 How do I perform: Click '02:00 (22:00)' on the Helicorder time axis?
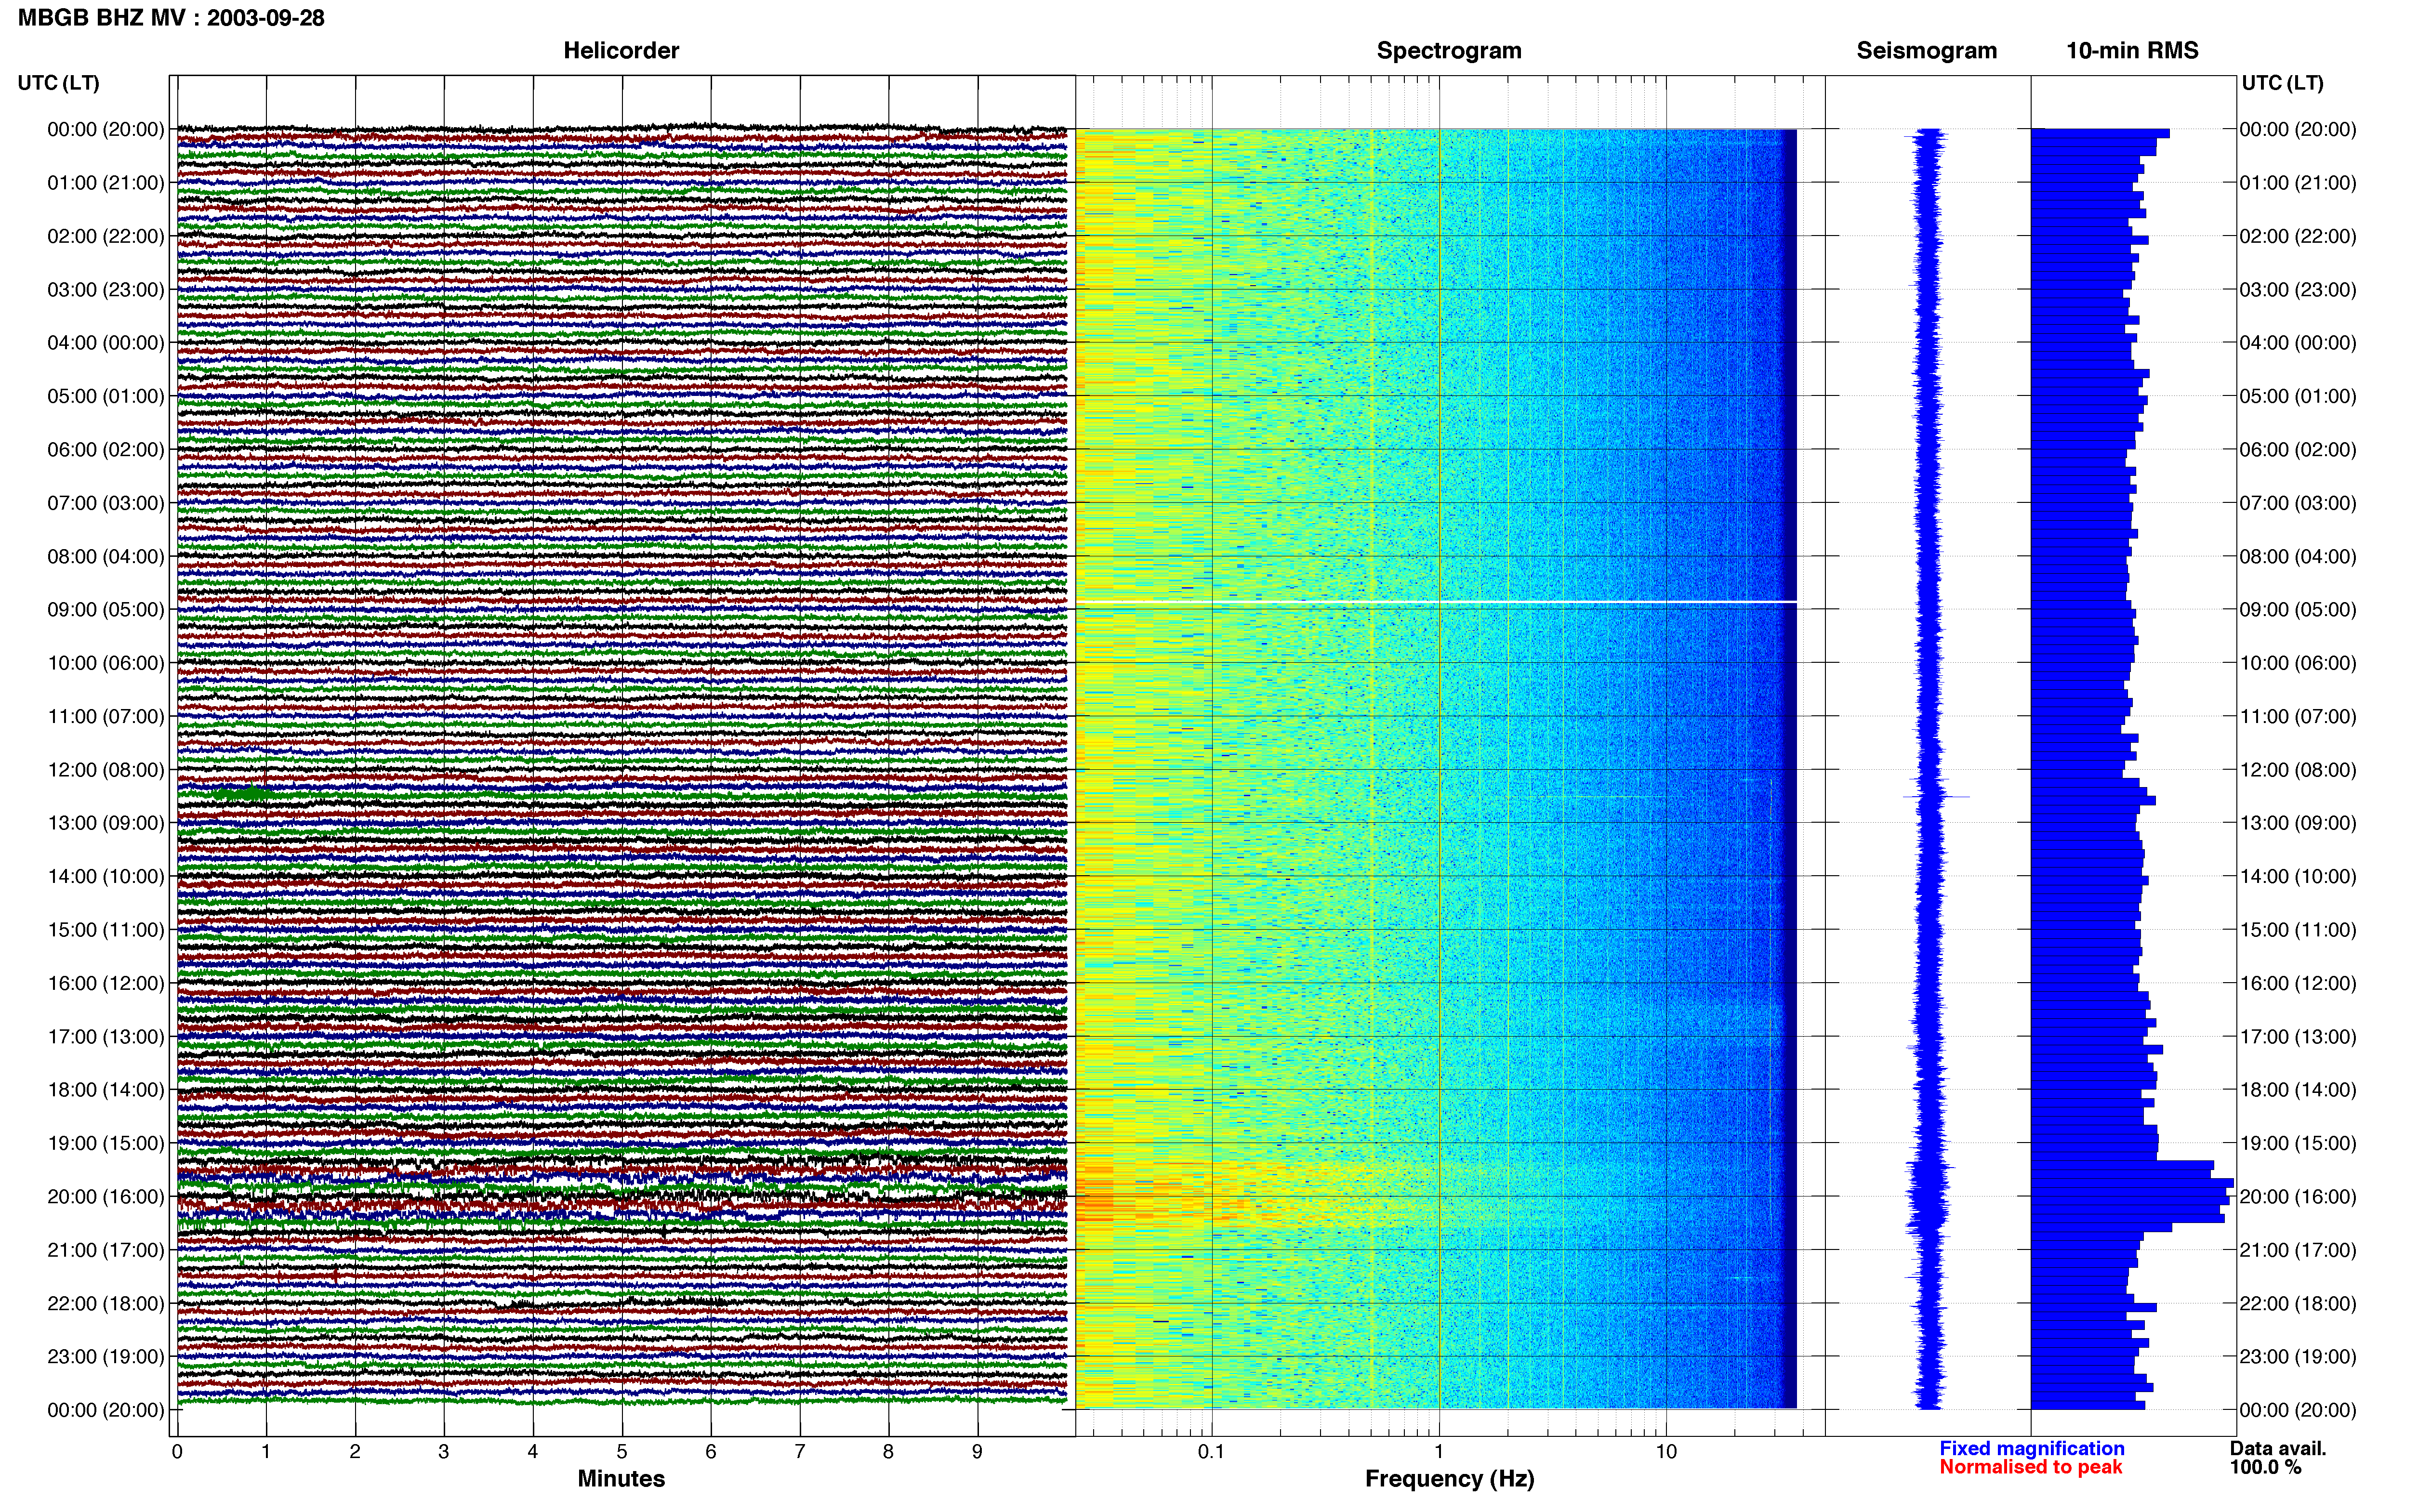(x=106, y=236)
